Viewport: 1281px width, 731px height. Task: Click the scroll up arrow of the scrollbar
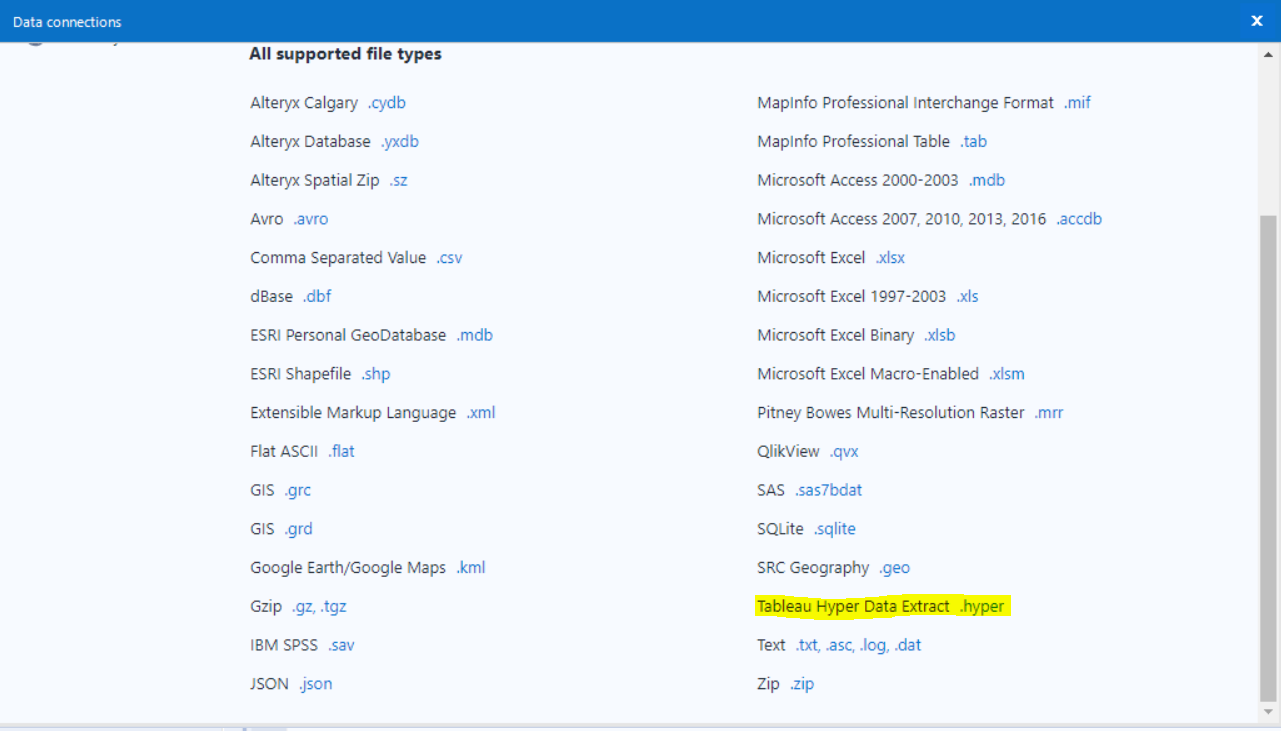click(x=1268, y=53)
